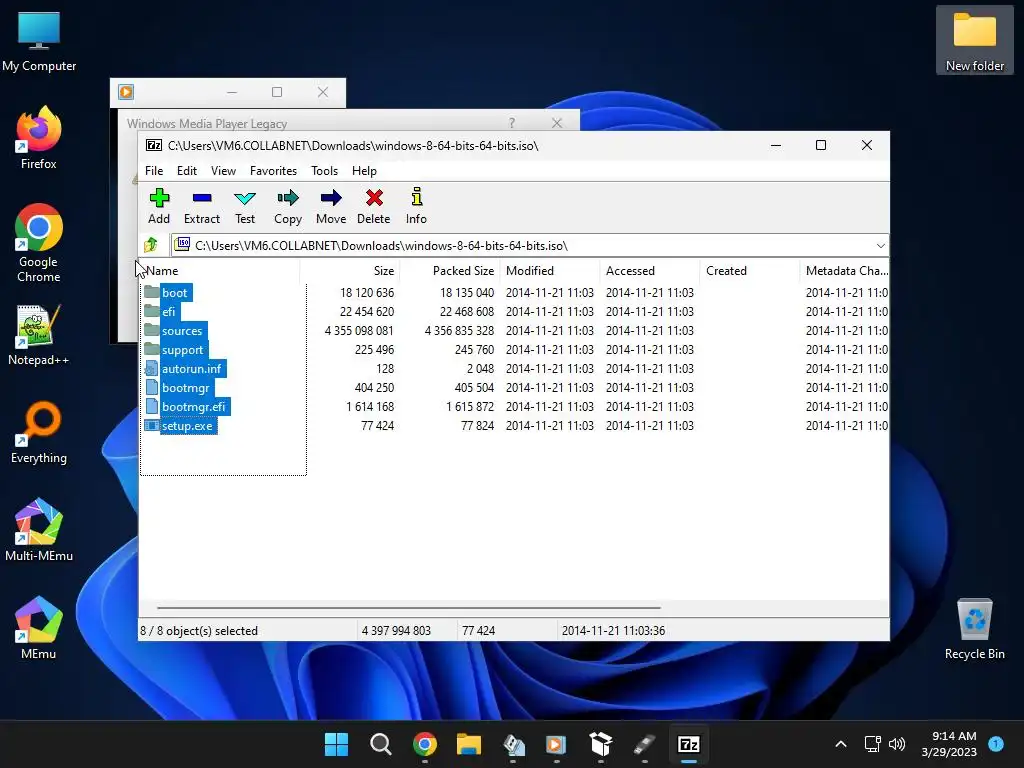
Task: Sort by Packed Size column header
Action: [449, 270]
